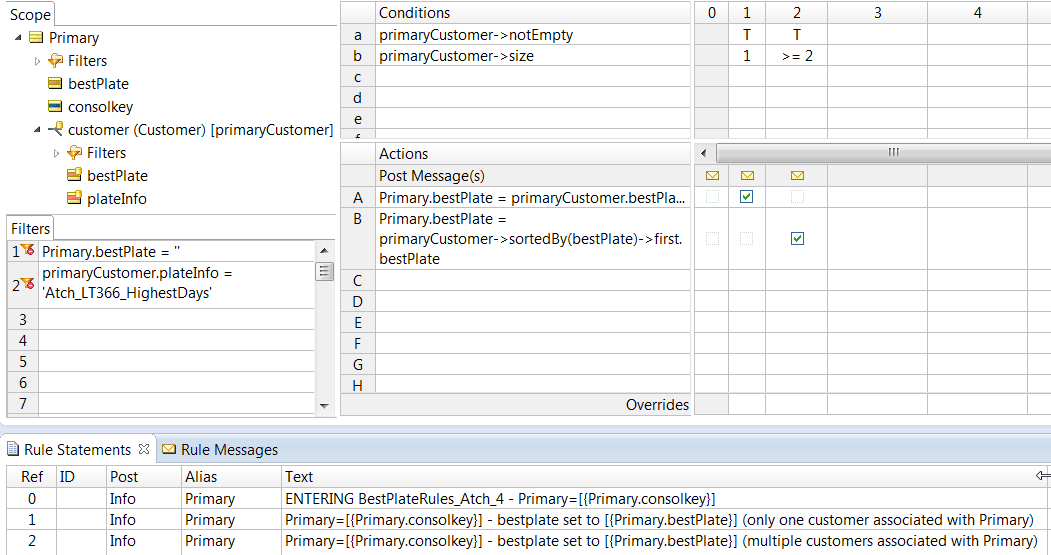Click the Filters list scroll down arrow
The height and width of the screenshot is (555, 1051).
tap(324, 406)
